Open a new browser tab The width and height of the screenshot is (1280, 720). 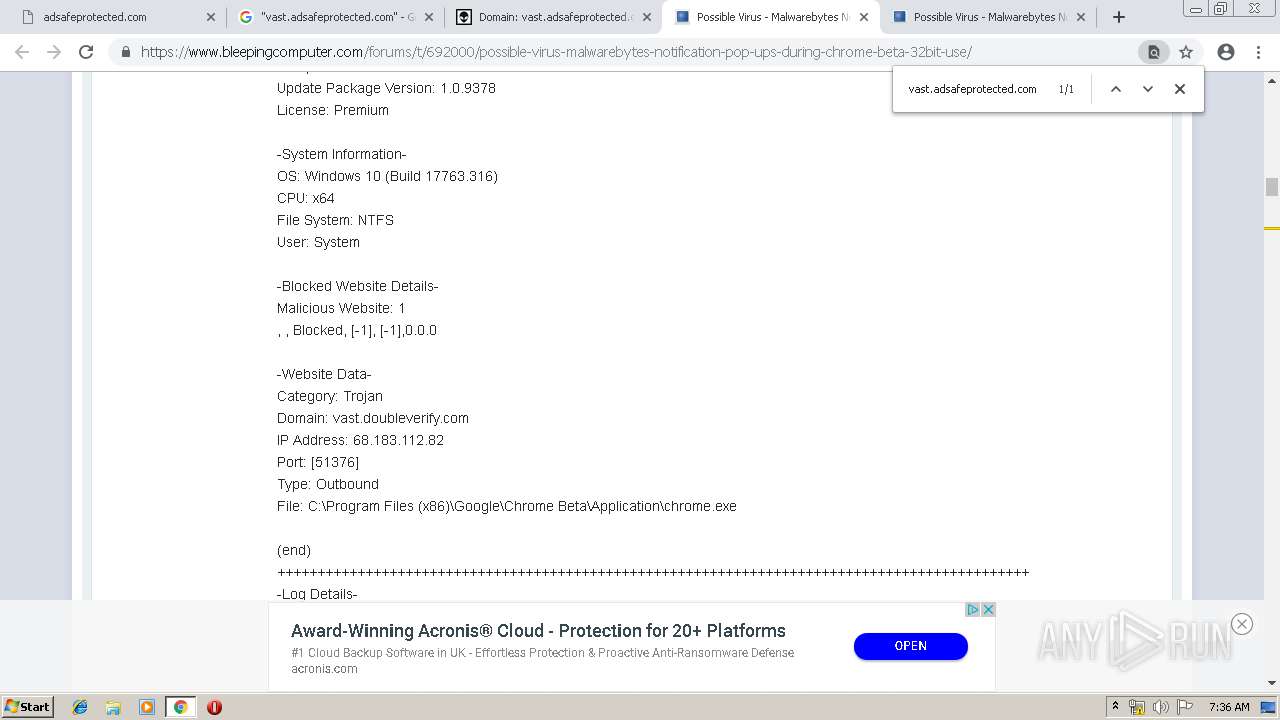click(x=1119, y=17)
